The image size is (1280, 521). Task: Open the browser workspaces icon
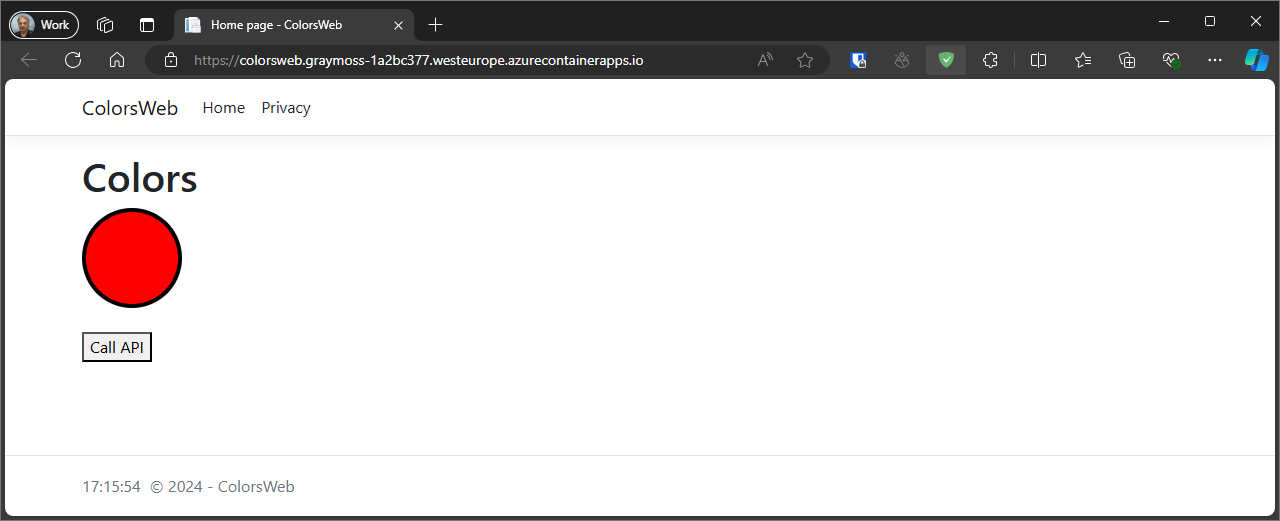[105, 24]
